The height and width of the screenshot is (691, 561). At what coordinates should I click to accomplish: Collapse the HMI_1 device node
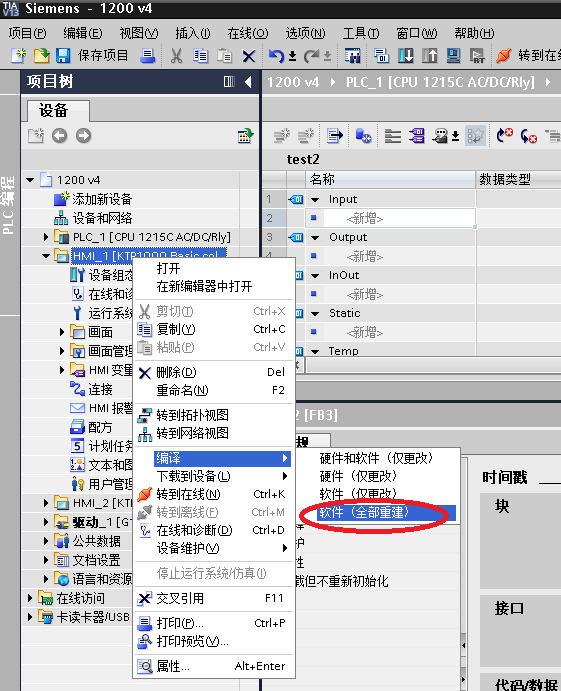46,256
